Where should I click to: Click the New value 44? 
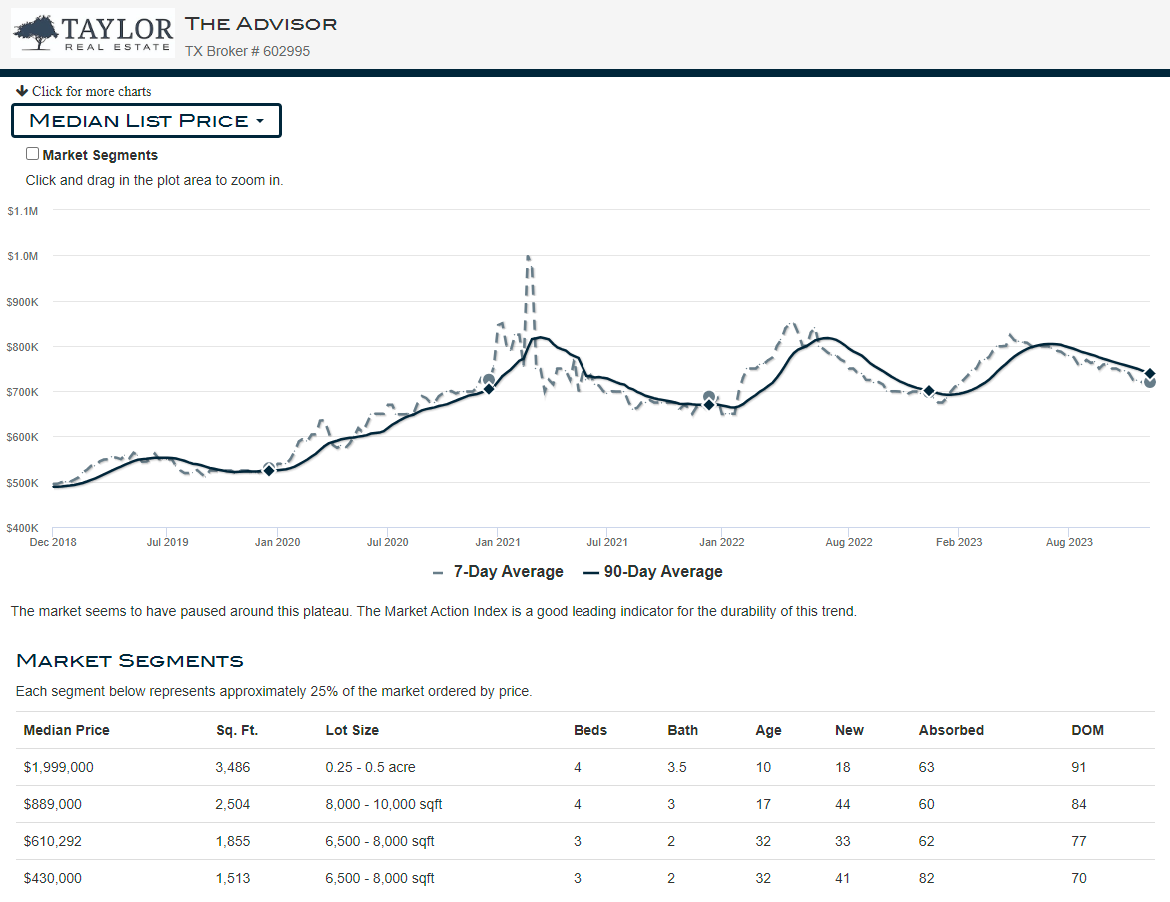(842, 804)
